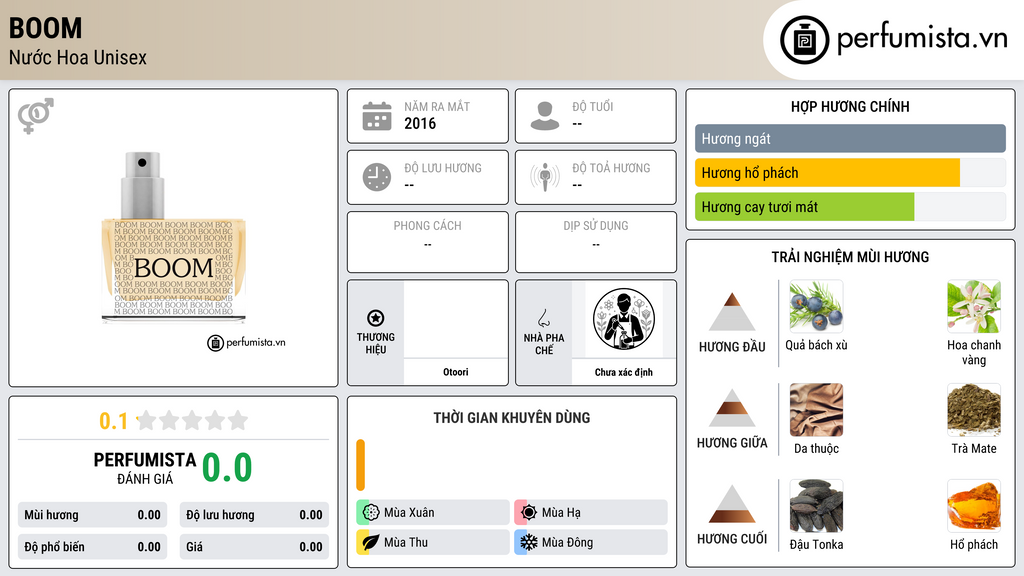Click the Hương ngát accord bar
1024x576 pixels.
pos(850,138)
